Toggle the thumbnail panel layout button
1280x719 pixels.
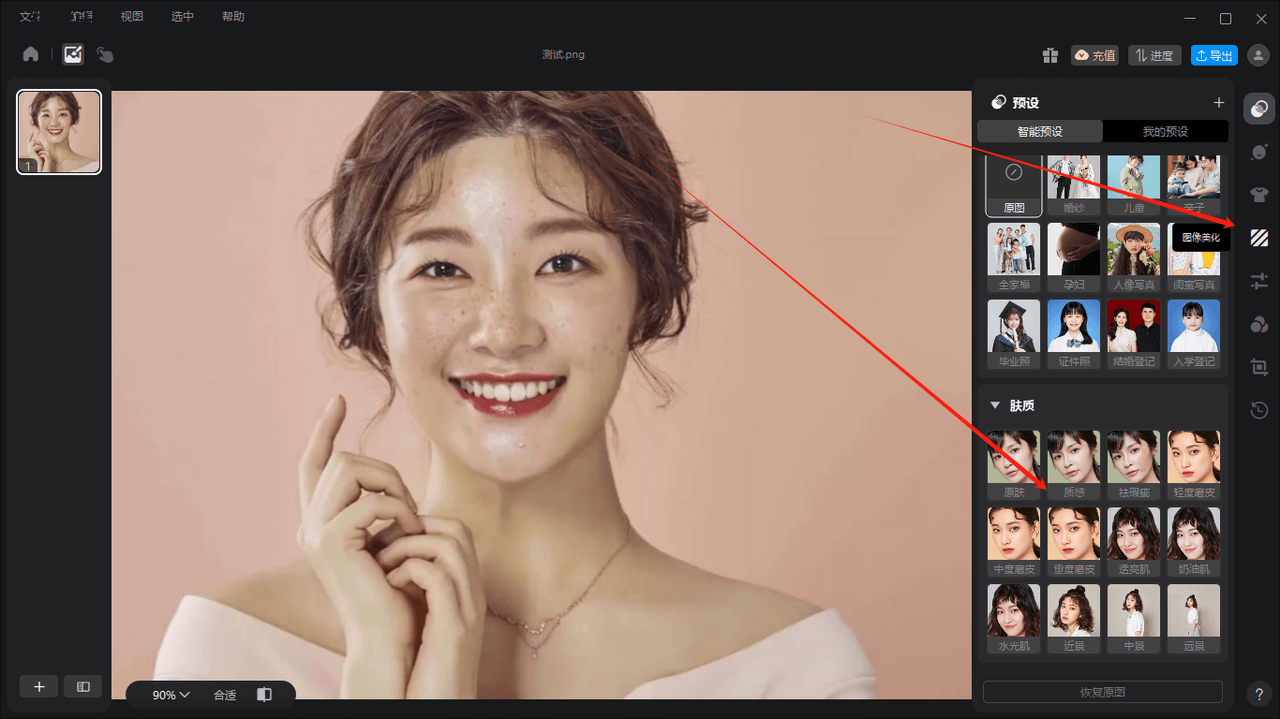pyautogui.click(x=83, y=687)
